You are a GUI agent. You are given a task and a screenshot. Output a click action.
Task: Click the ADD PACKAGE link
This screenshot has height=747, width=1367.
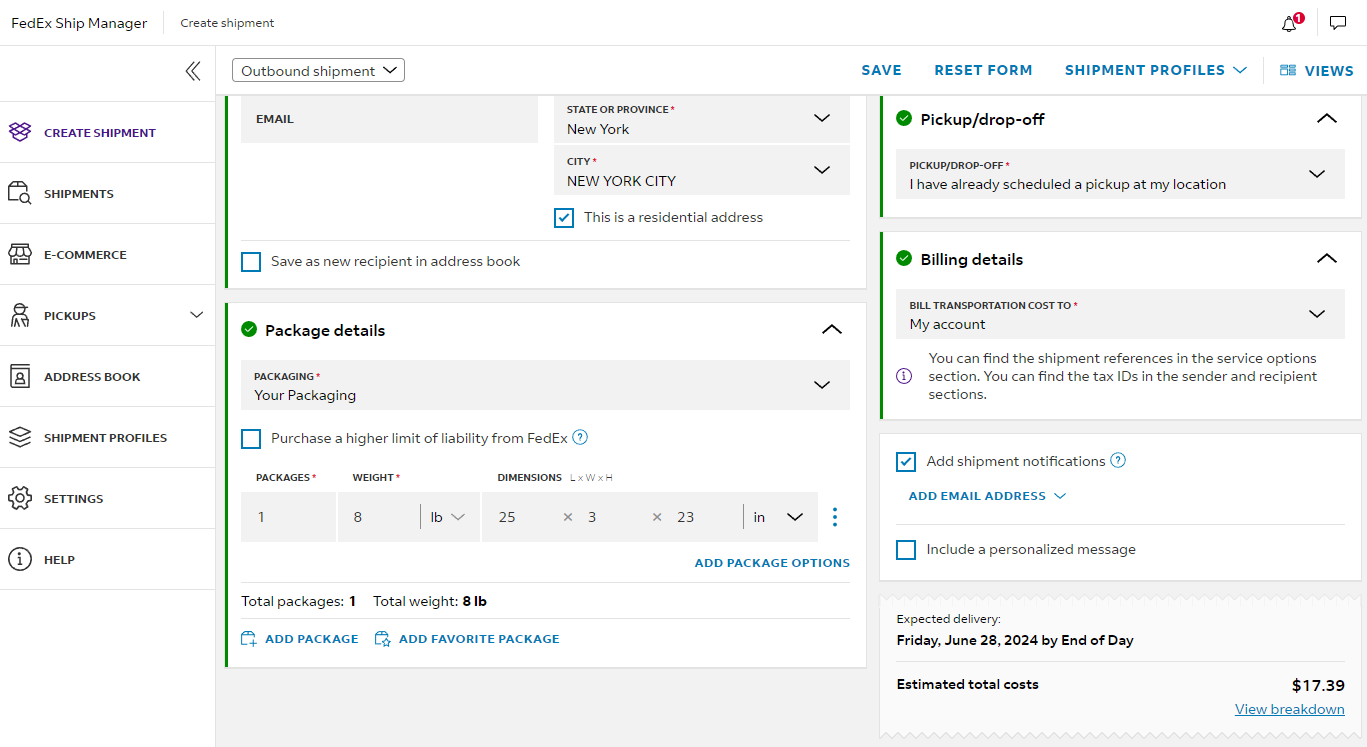(300, 639)
